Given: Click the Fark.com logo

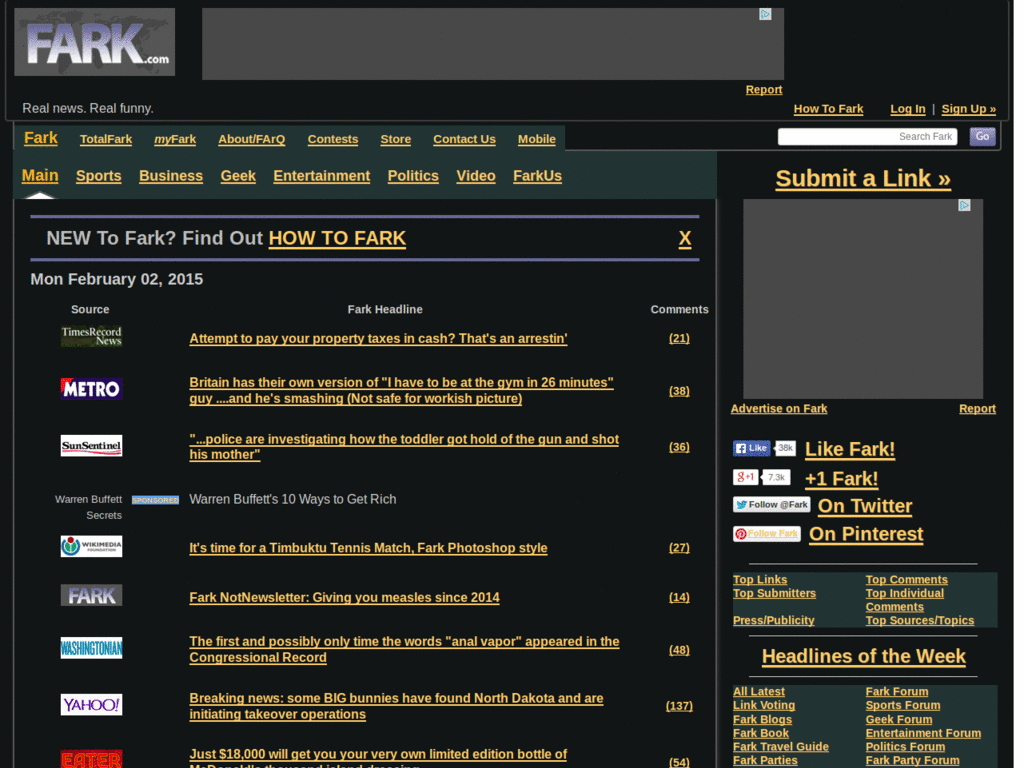Looking at the screenshot, I should click(95, 42).
